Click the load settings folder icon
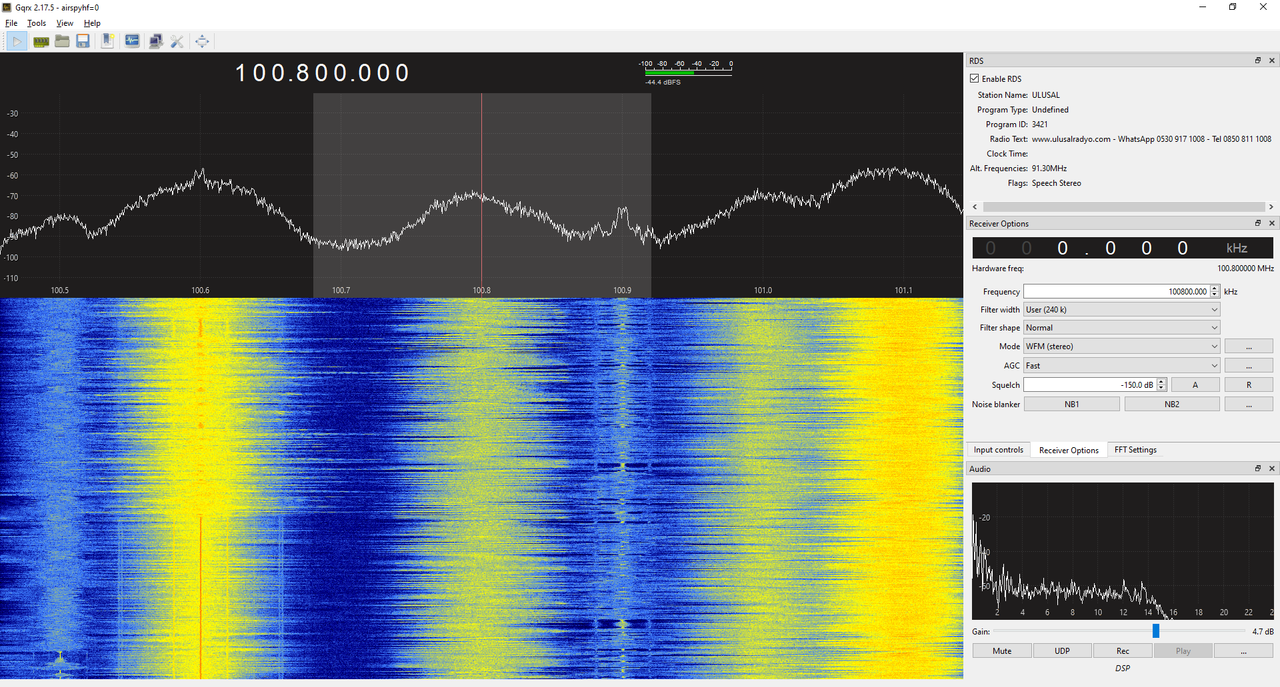Viewport: 1280px width, 687px height. click(x=62, y=41)
